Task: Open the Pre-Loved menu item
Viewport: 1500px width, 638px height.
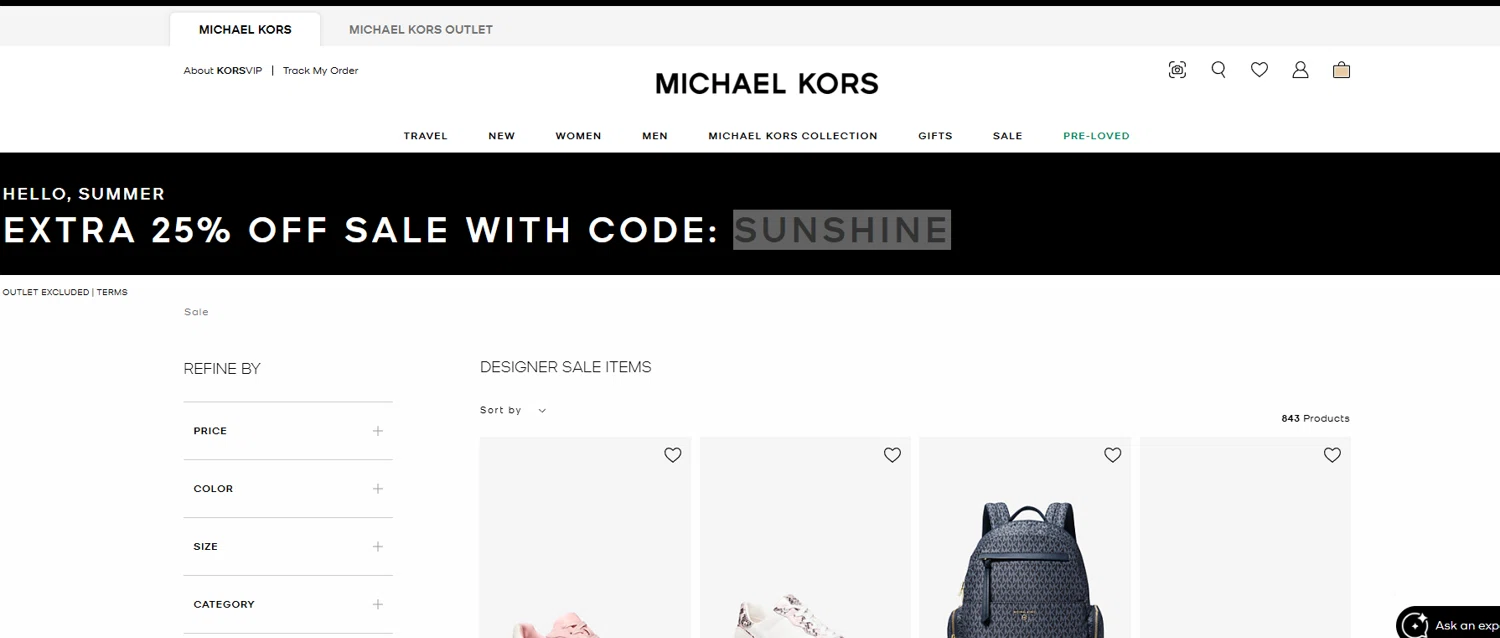Action: click(1096, 136)
